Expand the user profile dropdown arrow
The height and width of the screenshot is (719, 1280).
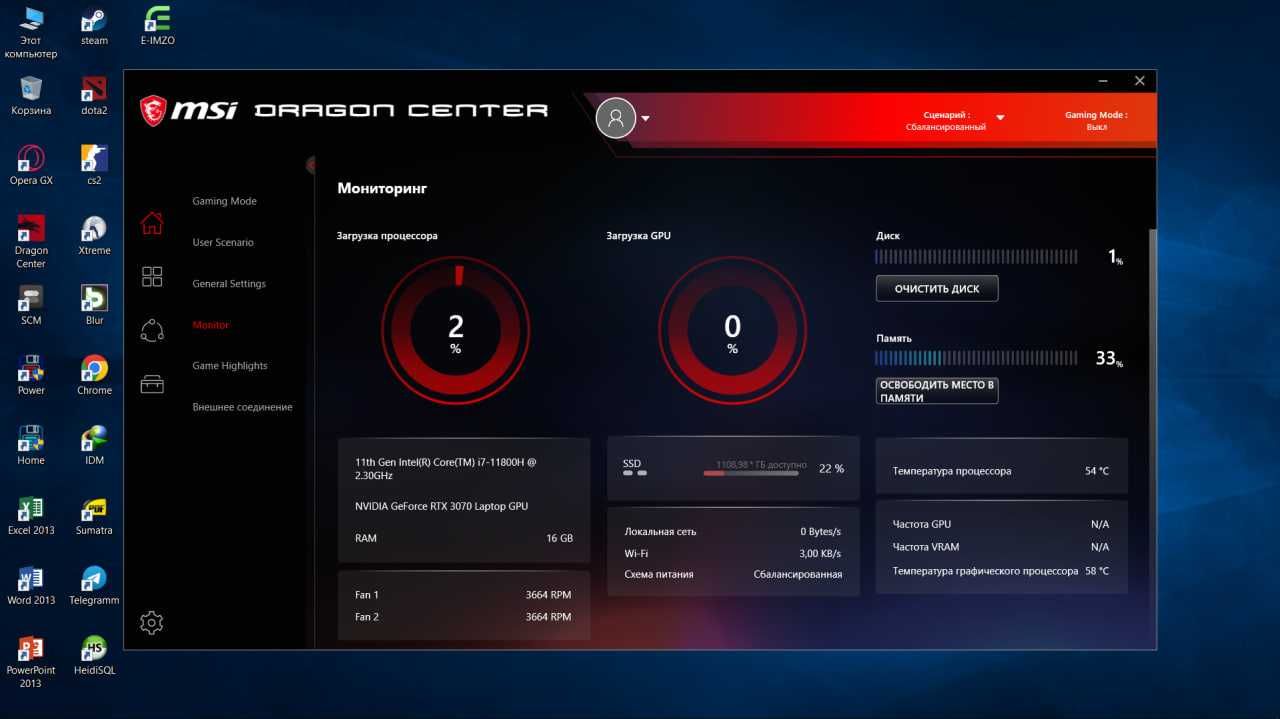click(x=645, y=118)
